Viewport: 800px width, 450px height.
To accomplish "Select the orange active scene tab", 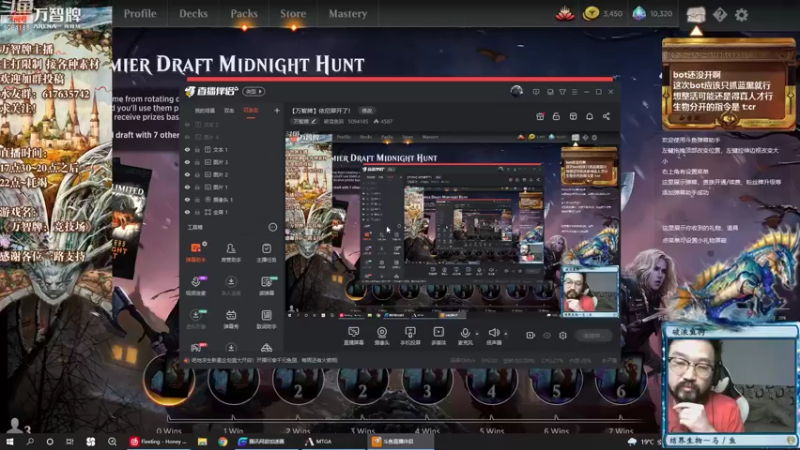I will point(251,111).
